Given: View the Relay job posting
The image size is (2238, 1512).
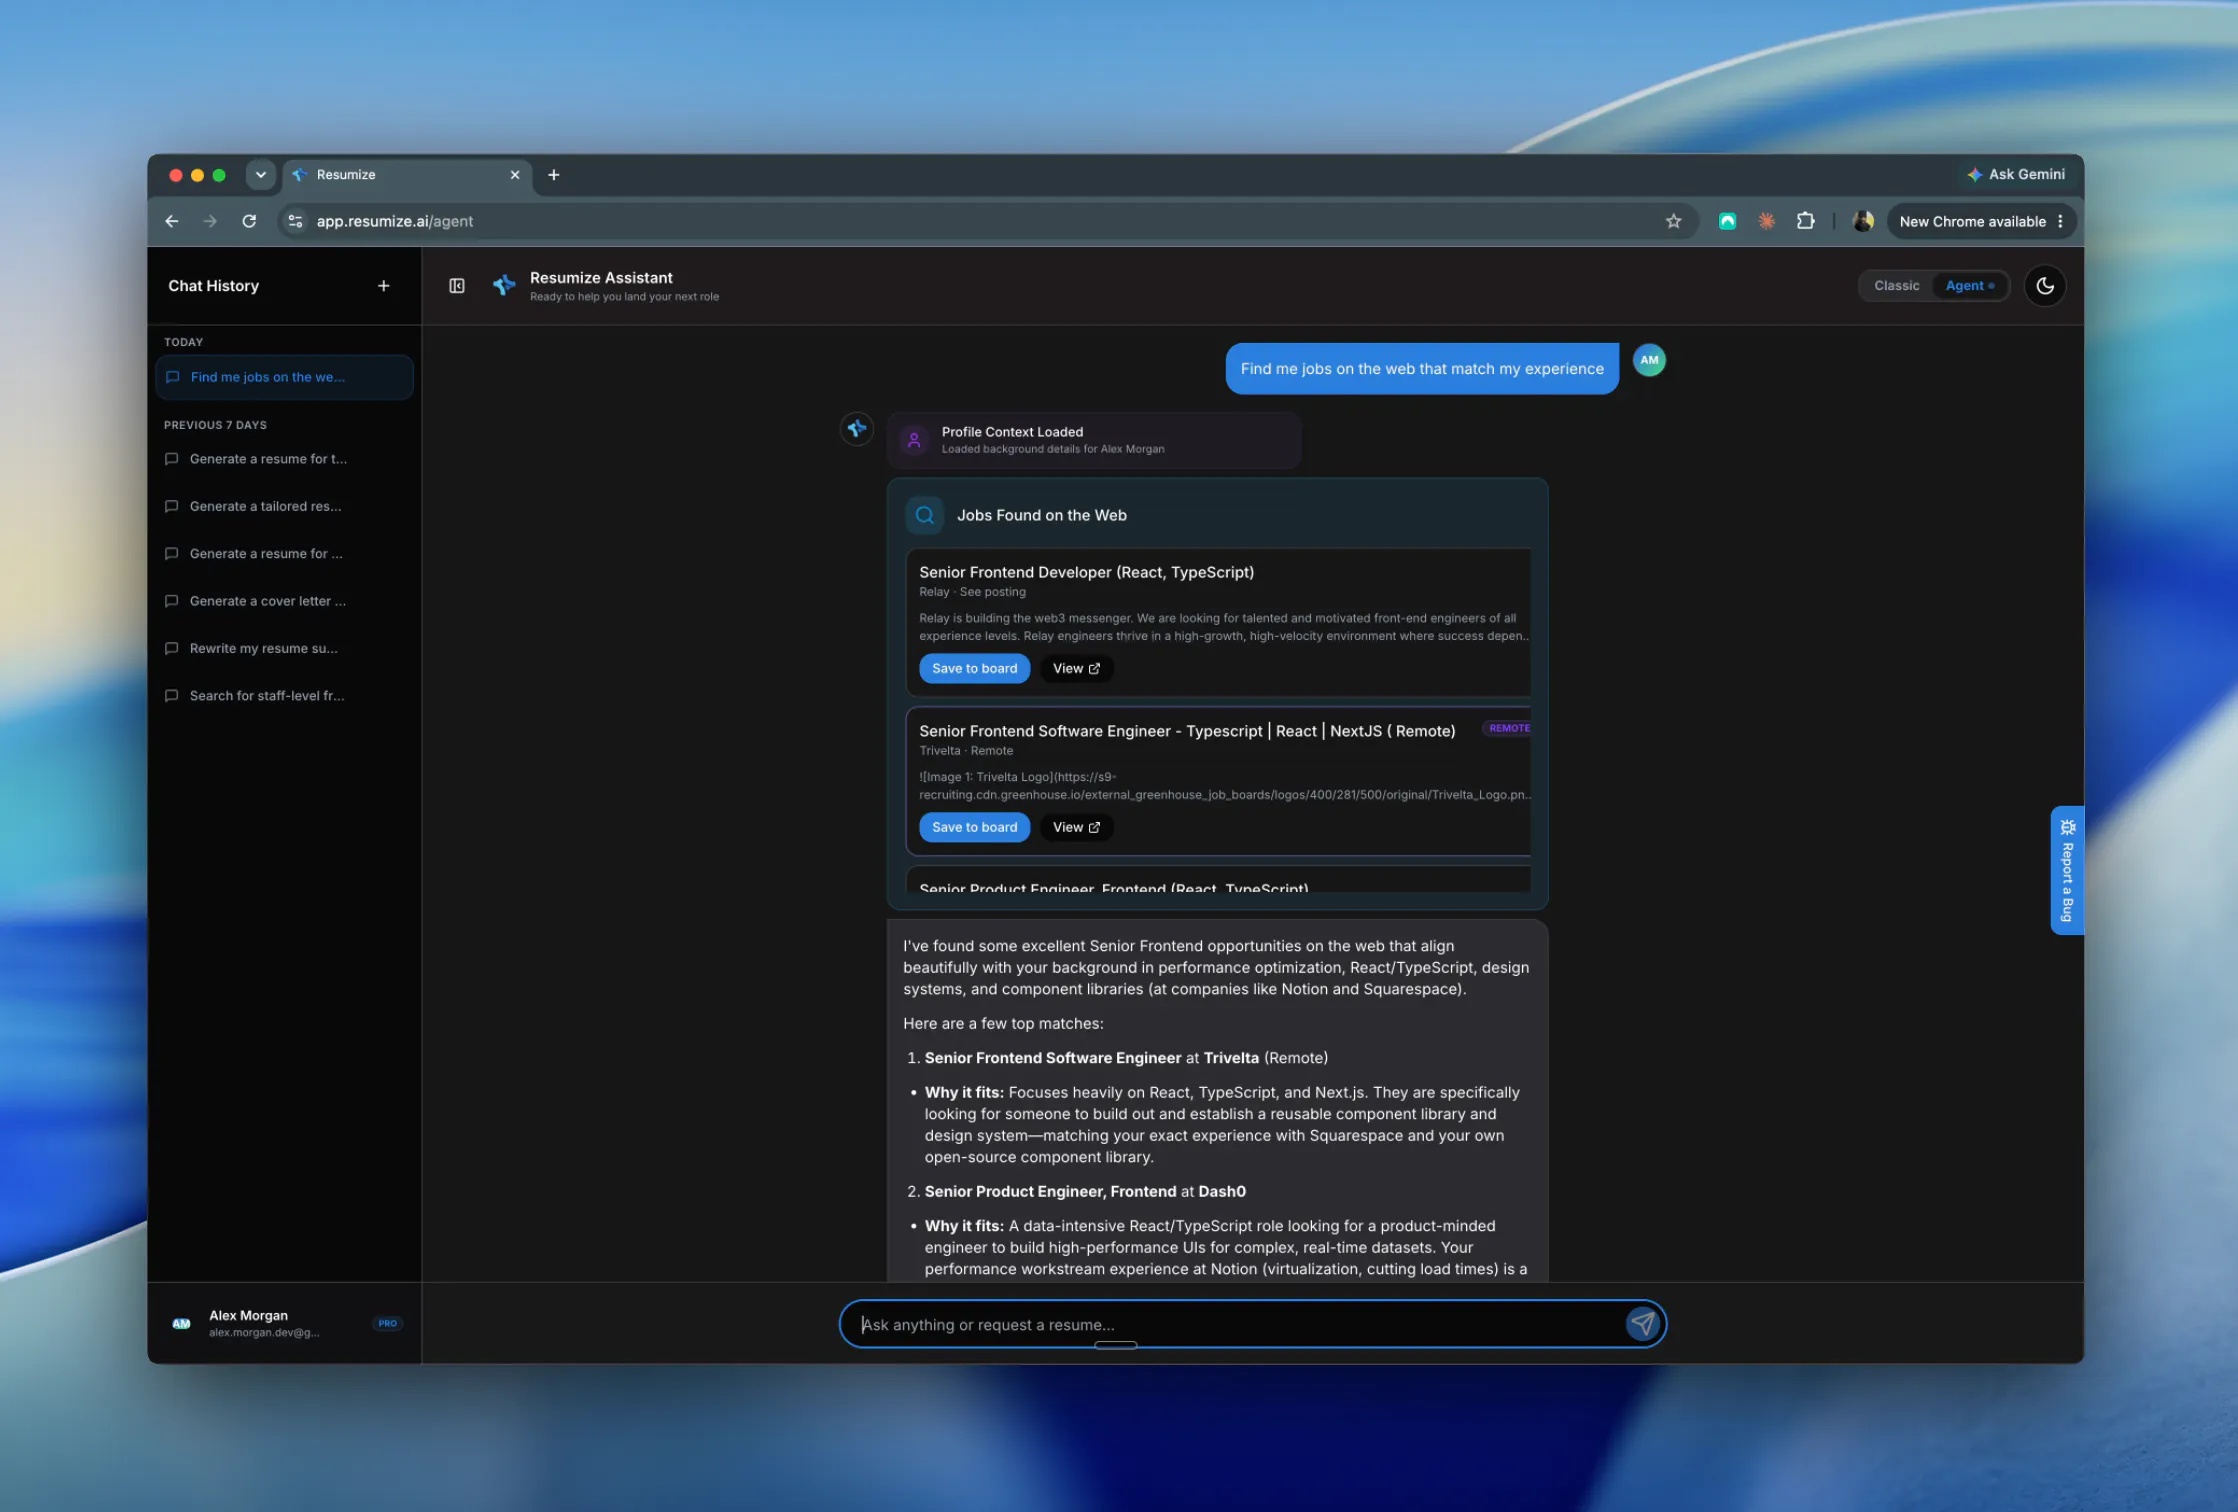Looking at the screenshot, I should point(1076,669).
